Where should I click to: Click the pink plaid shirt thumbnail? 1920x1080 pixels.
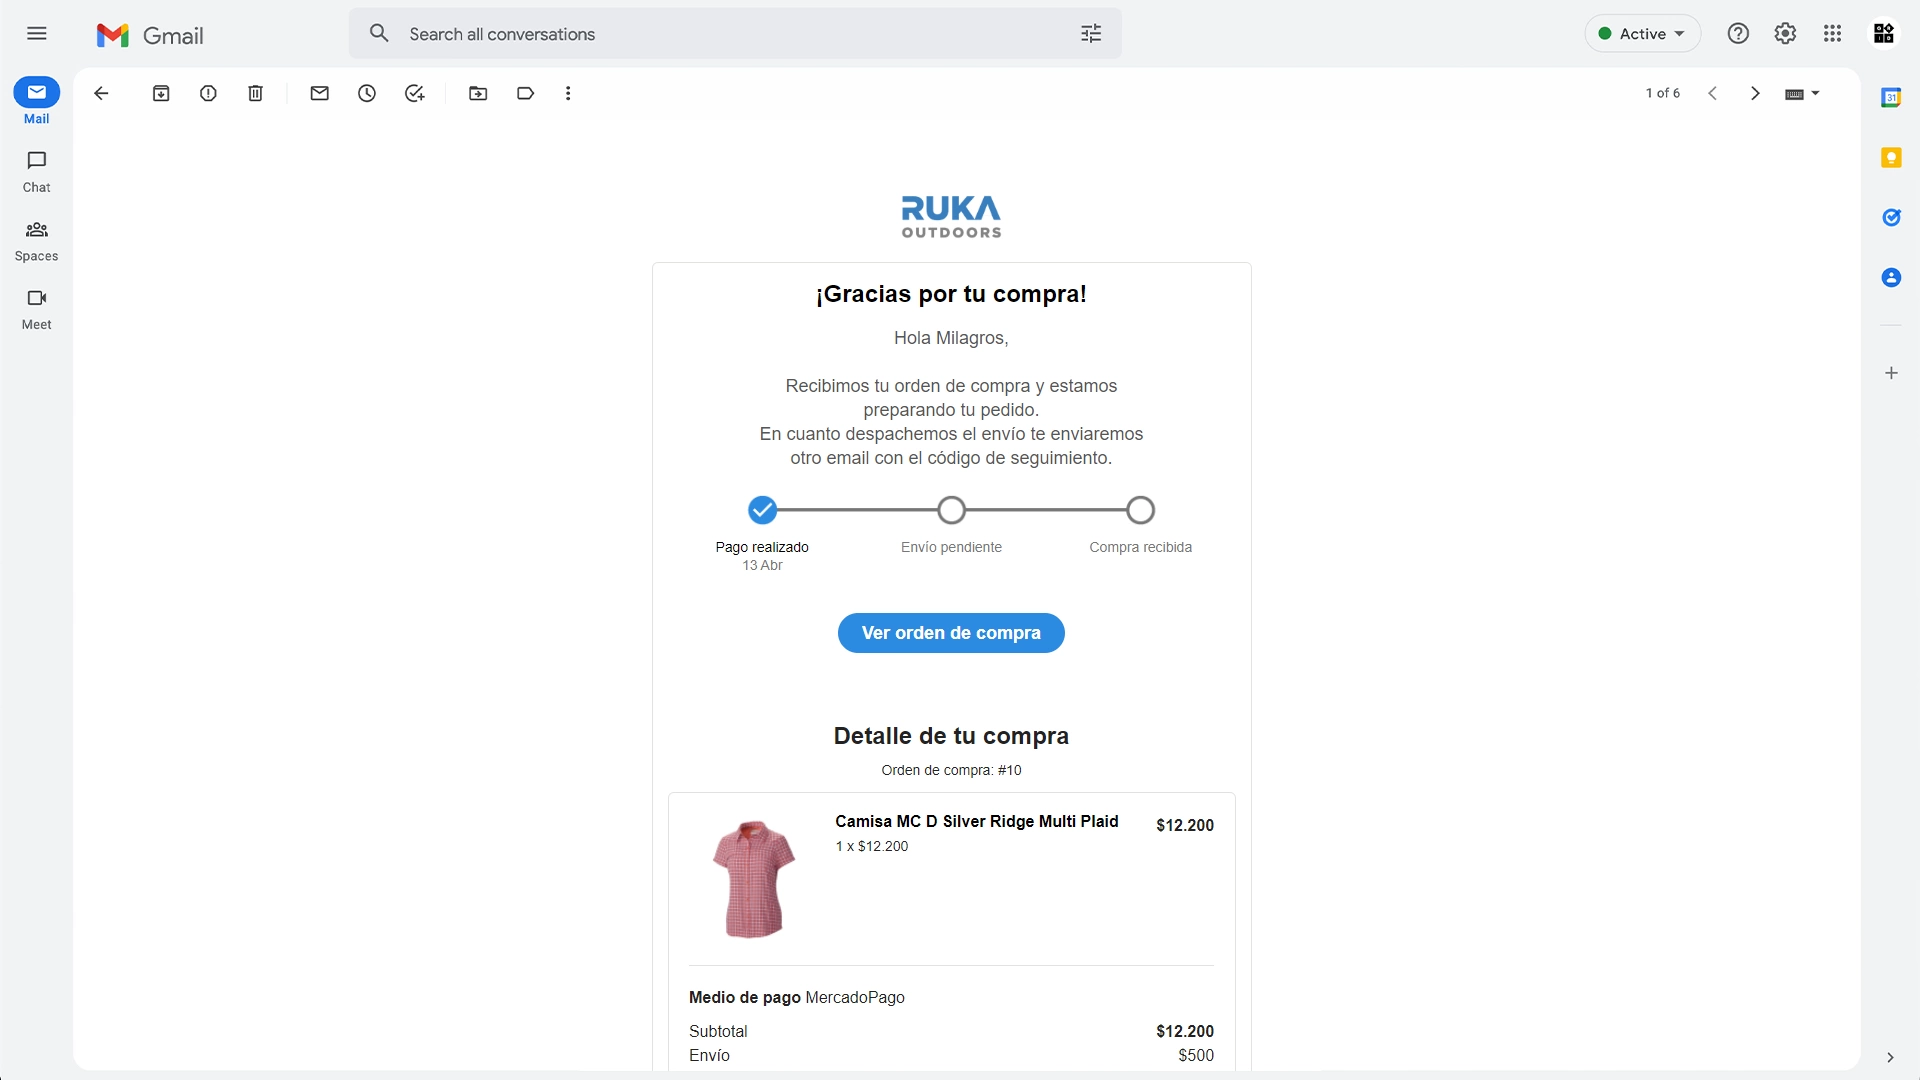753,879
